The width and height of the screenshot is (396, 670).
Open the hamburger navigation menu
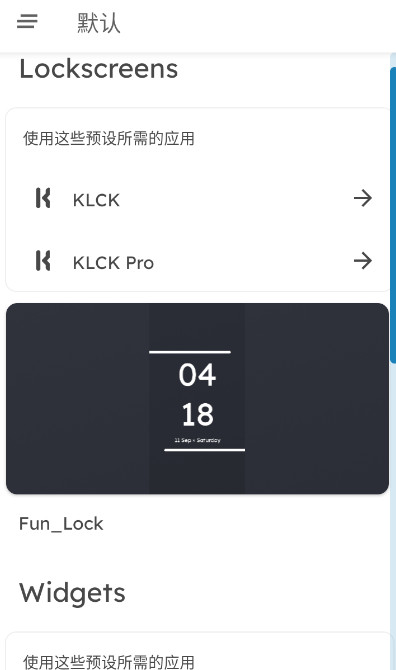(27, 21)
